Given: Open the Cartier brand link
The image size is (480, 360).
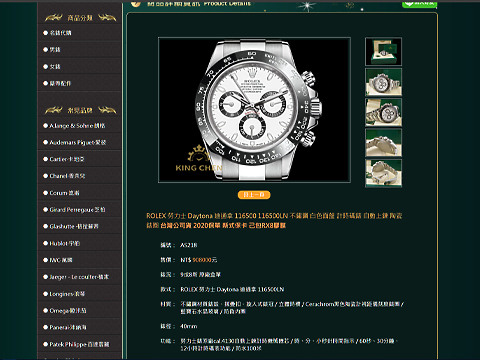Looking at the screenshot, I should [x=67, y=159].
